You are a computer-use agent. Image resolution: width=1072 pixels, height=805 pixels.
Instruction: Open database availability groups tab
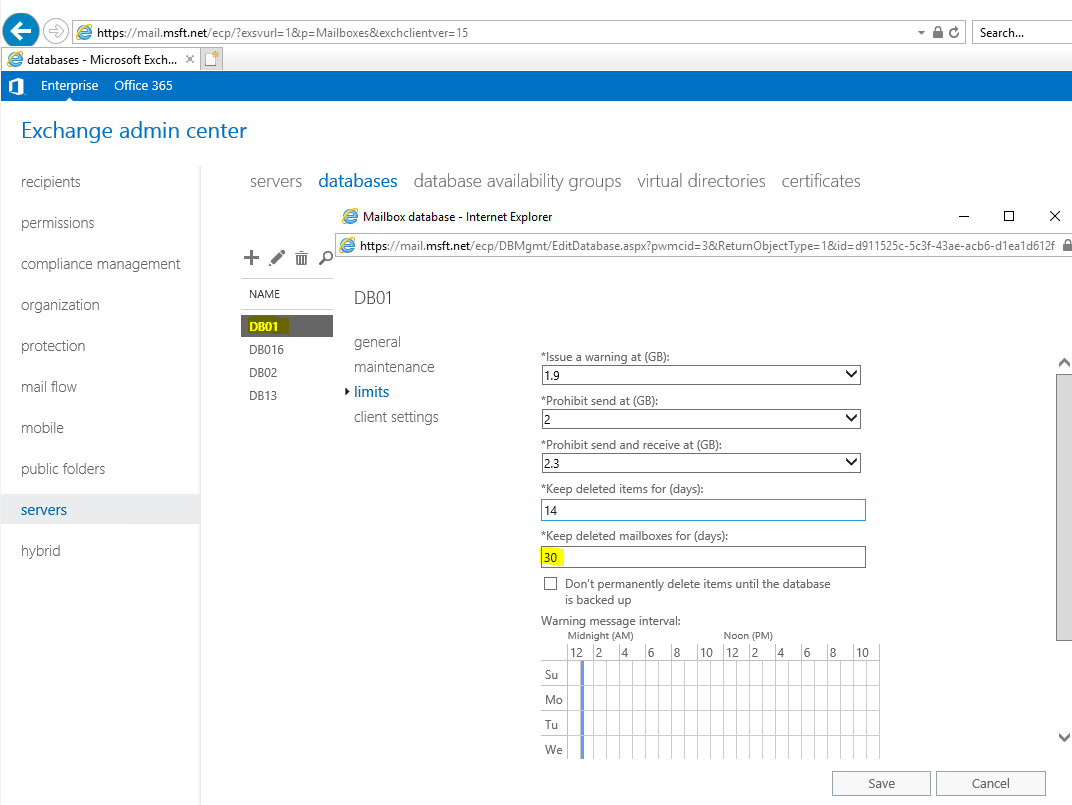pyautogui.click(x=518, y=181)
